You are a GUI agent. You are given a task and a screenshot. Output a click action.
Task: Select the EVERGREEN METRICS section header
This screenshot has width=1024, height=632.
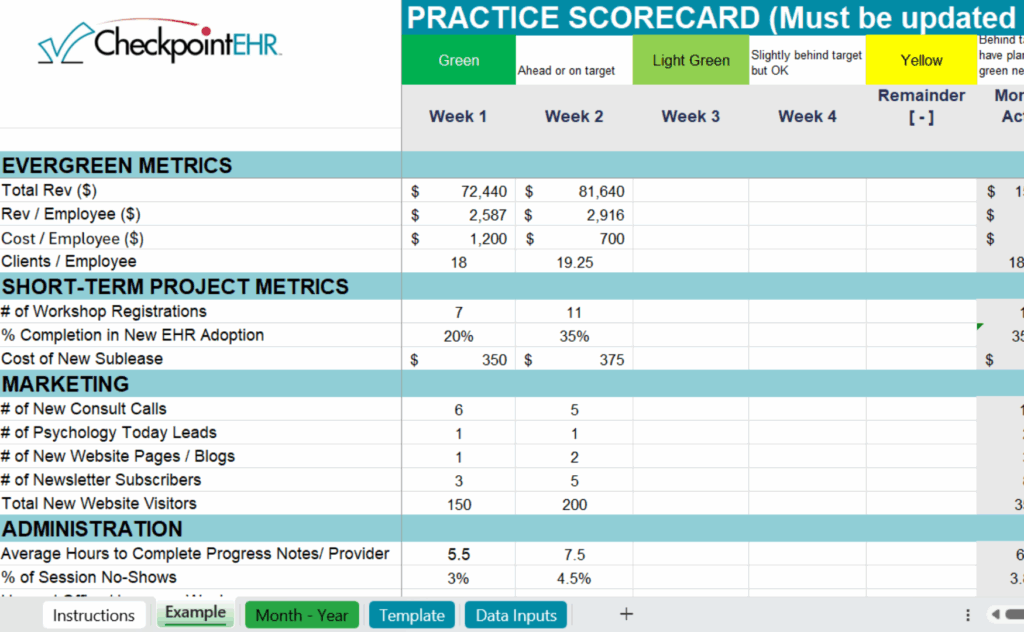[x=117, y=166]
